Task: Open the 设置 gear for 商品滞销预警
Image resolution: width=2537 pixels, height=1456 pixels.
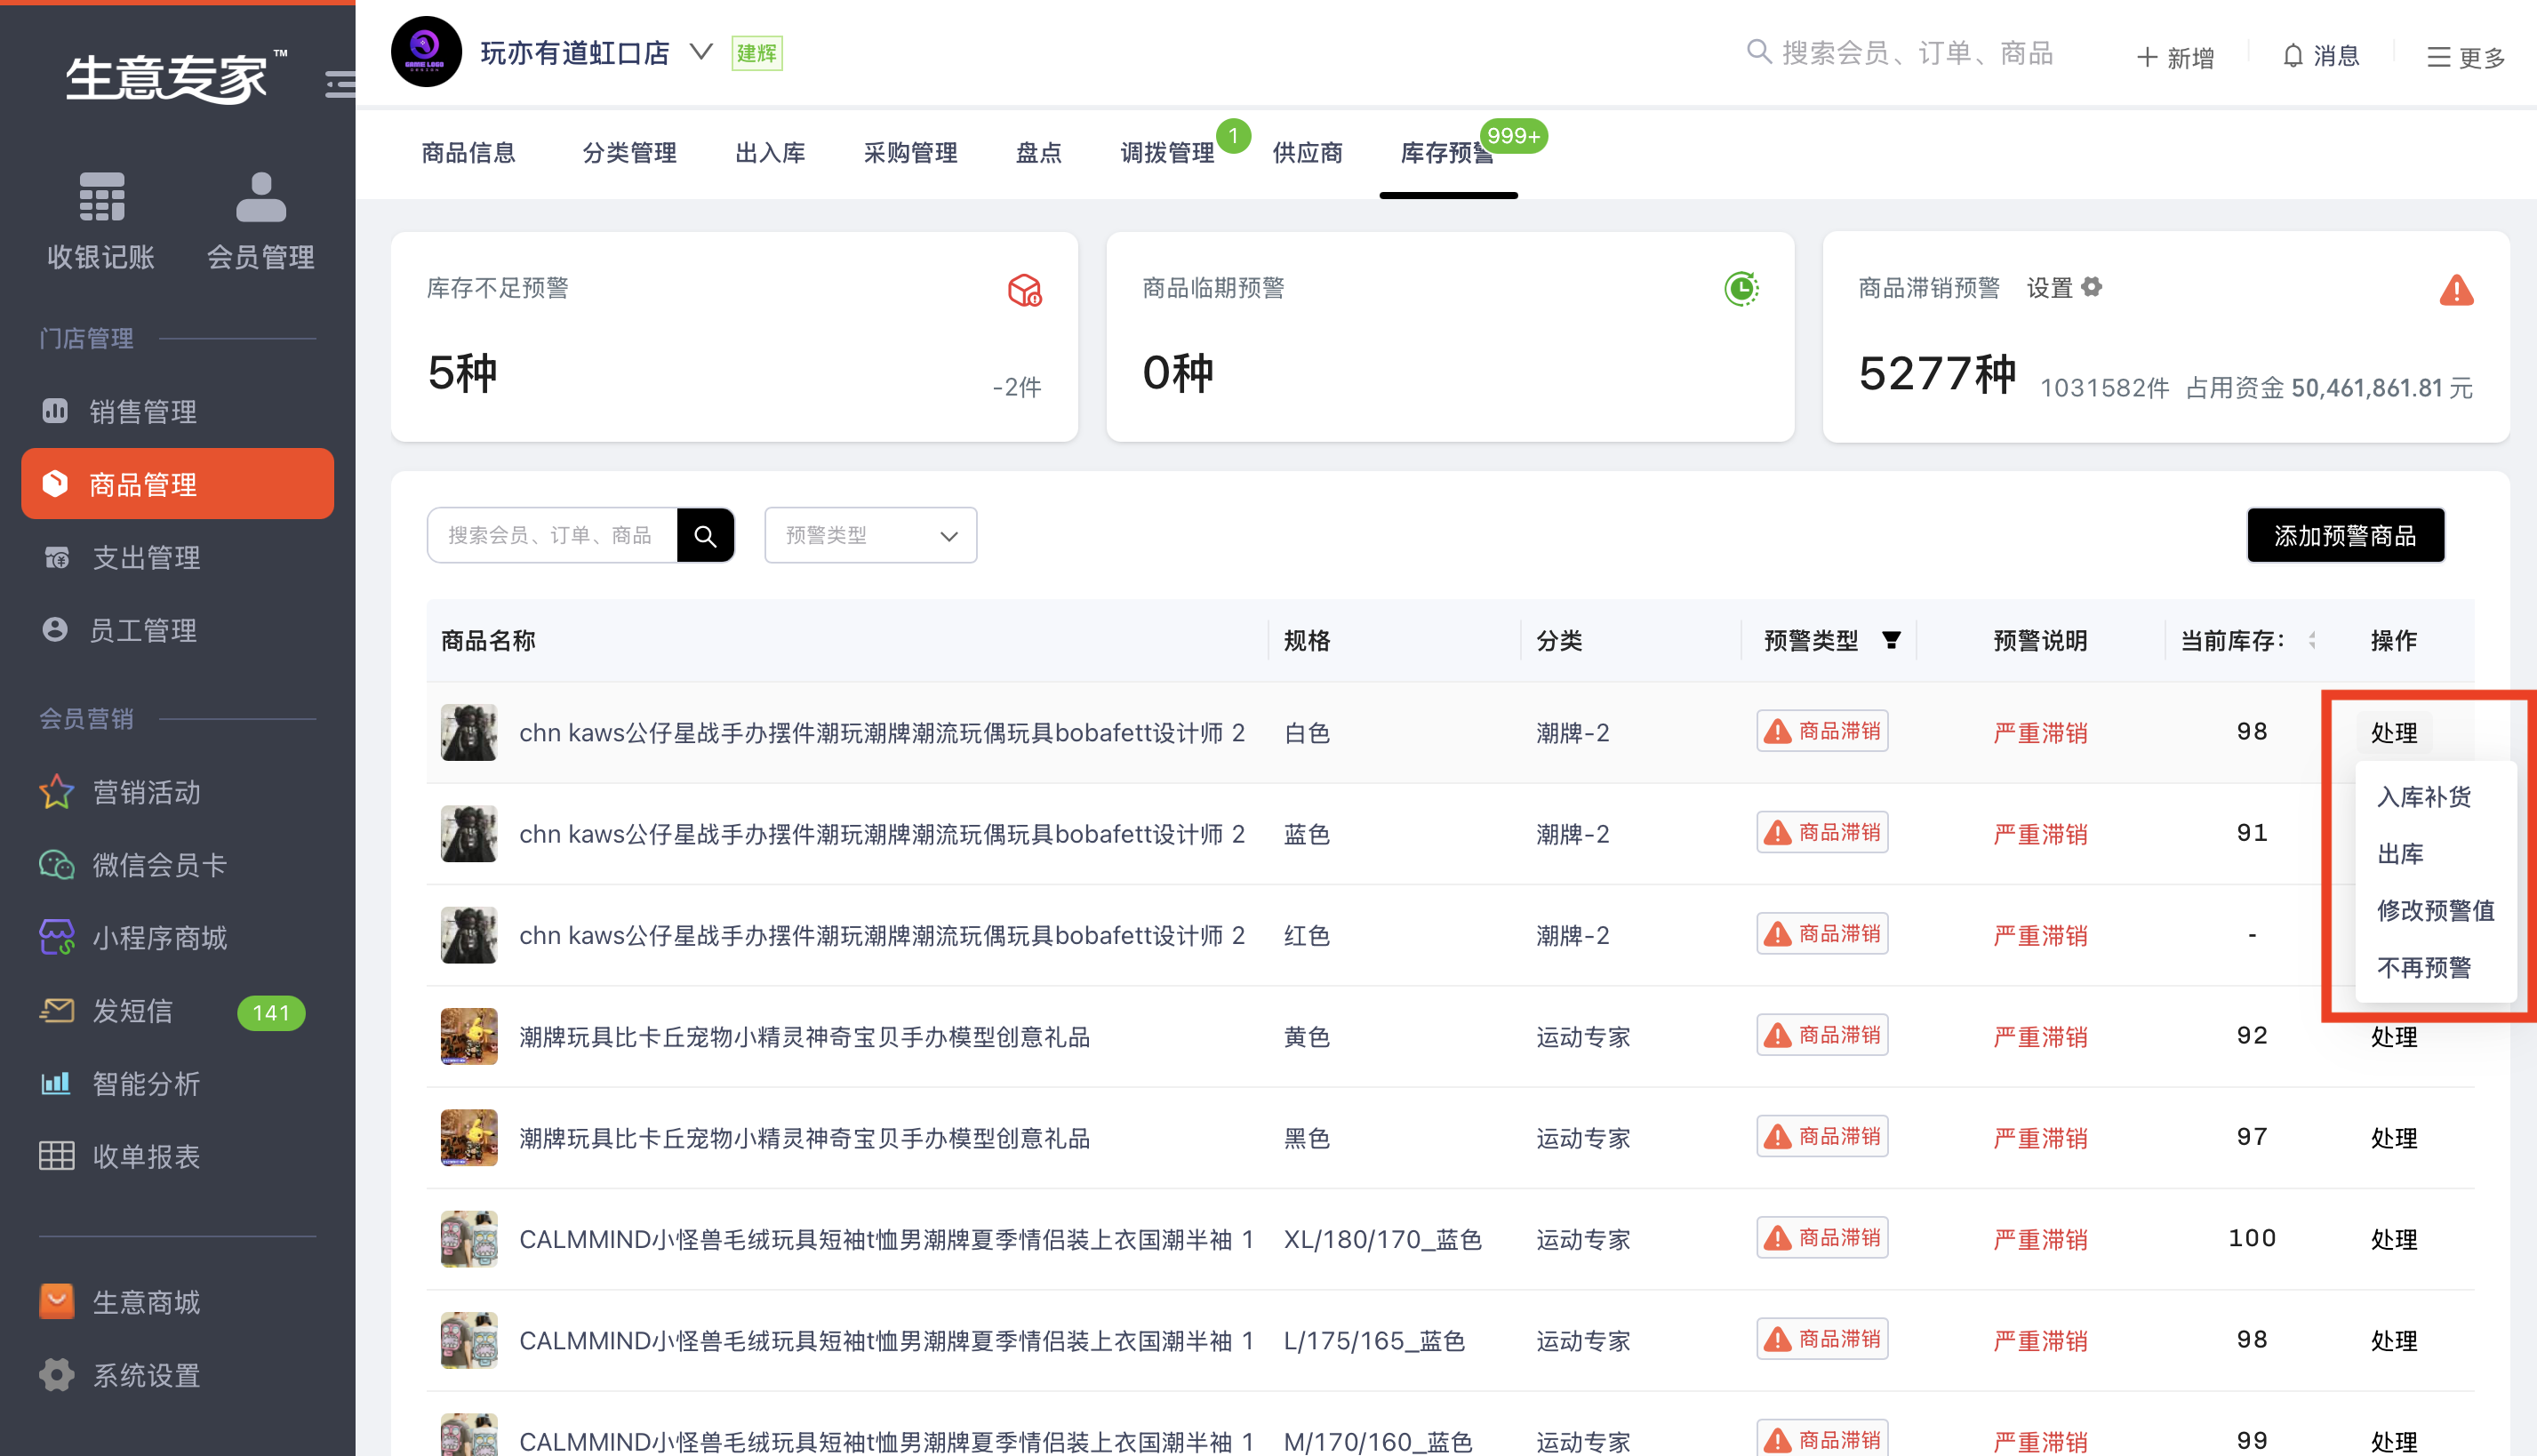Action: pyautogui.click(x=2091, y=288)
